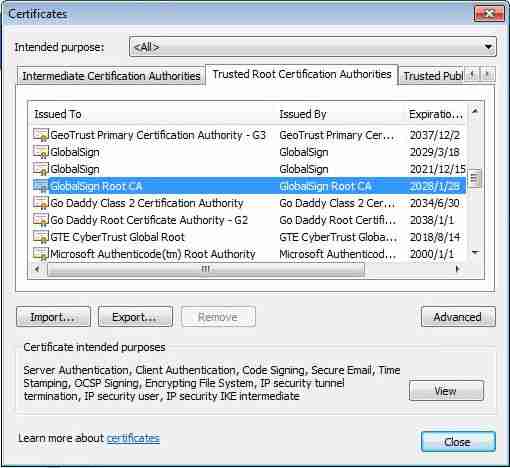Switch to Intermediate Certification Authorities tab
Image resolution: width=510 pixels, height=468 pixels.
(111, 76)
